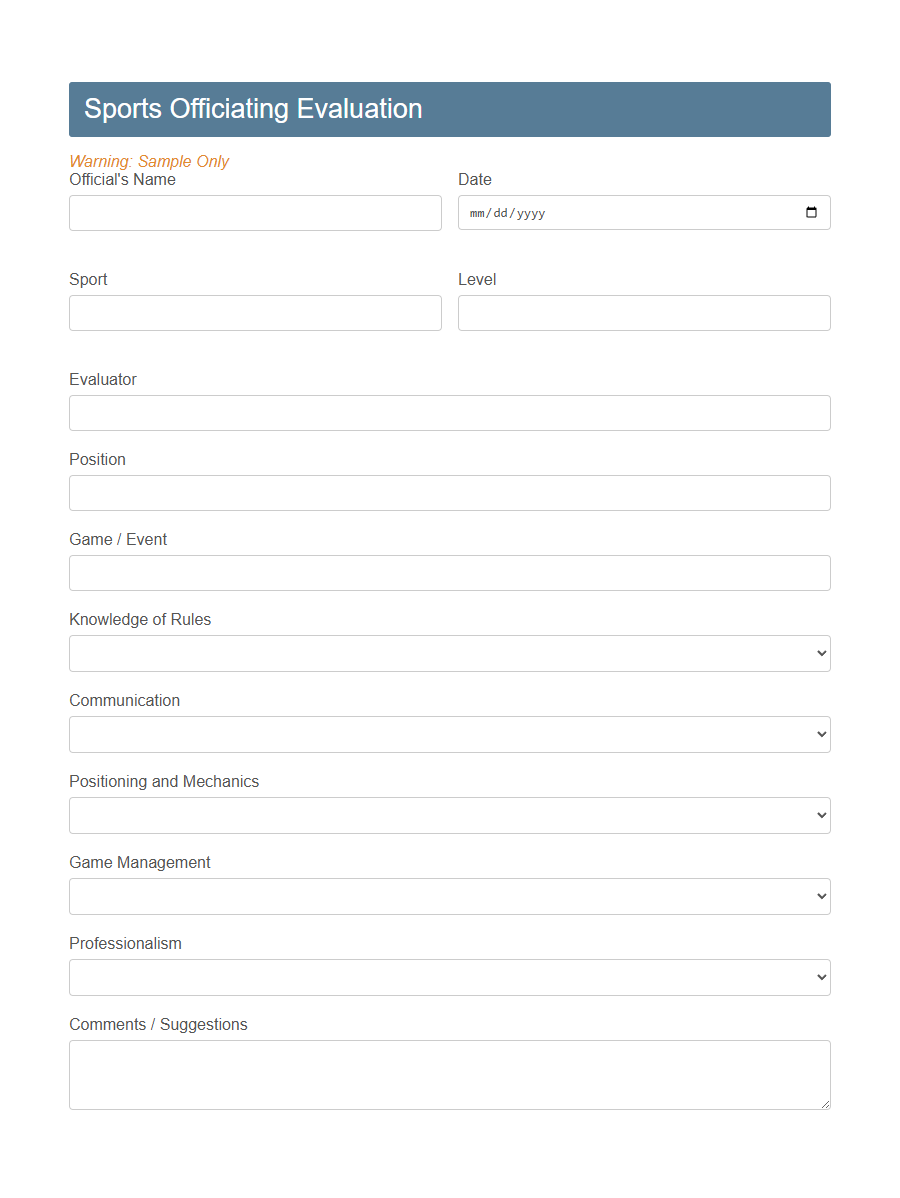
Task: Click the Evaluator text field
Action: coord(449,412)
